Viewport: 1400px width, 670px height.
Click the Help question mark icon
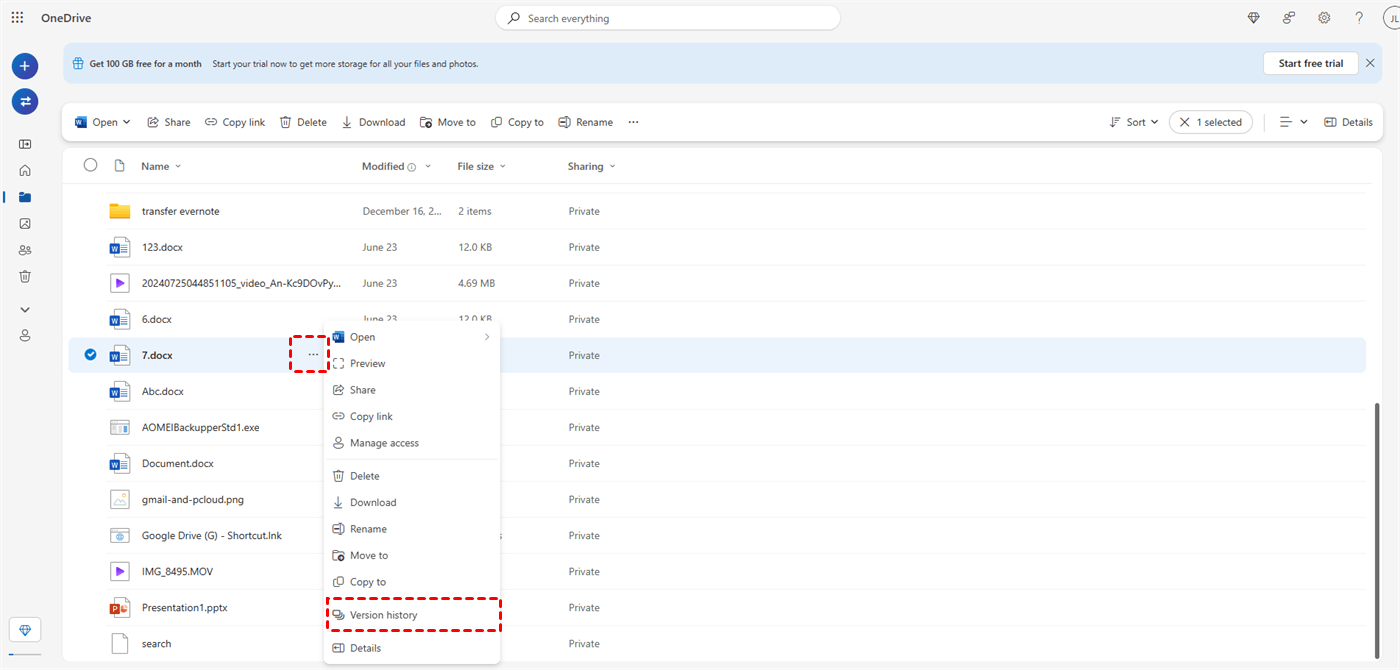pyautogui.click(x=1359, y=18)
